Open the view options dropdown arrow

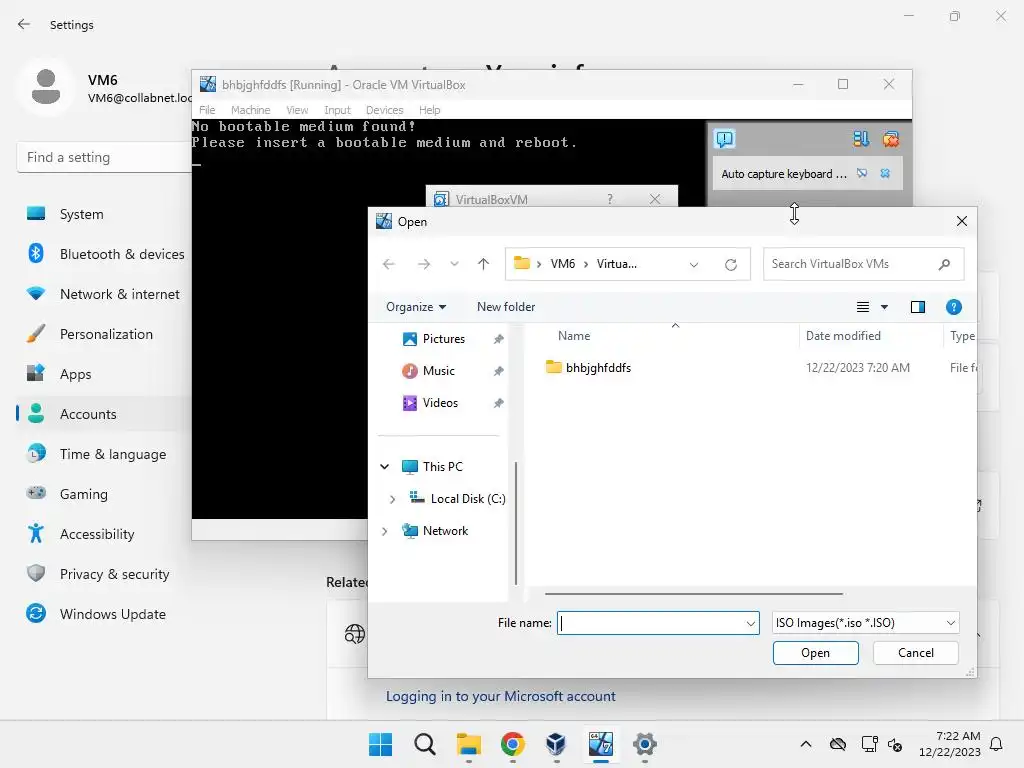tap(884, 307)
